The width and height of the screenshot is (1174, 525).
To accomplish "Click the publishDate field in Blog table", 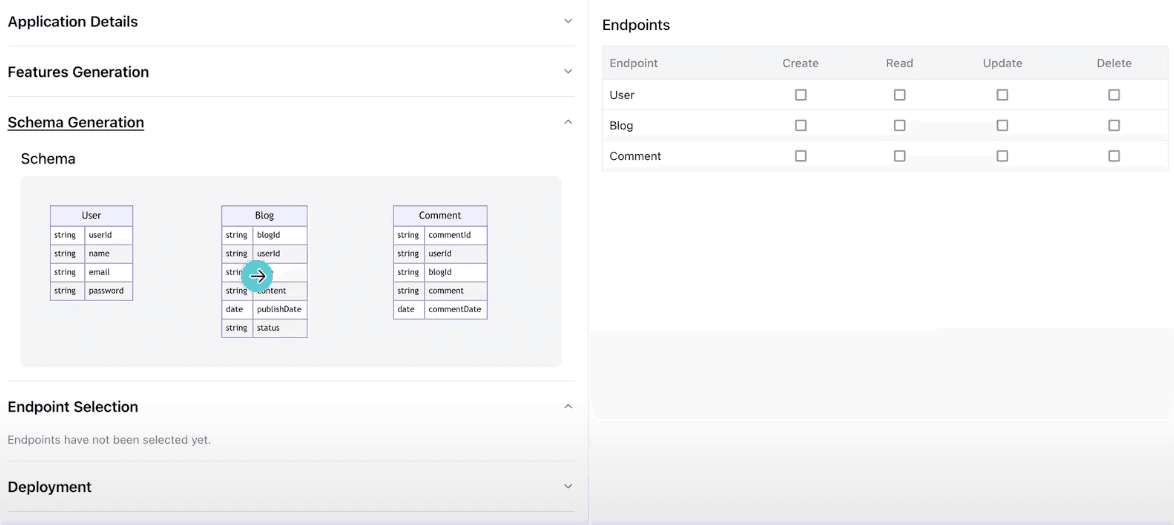I will pyautogui.click(x=280, y=309).
